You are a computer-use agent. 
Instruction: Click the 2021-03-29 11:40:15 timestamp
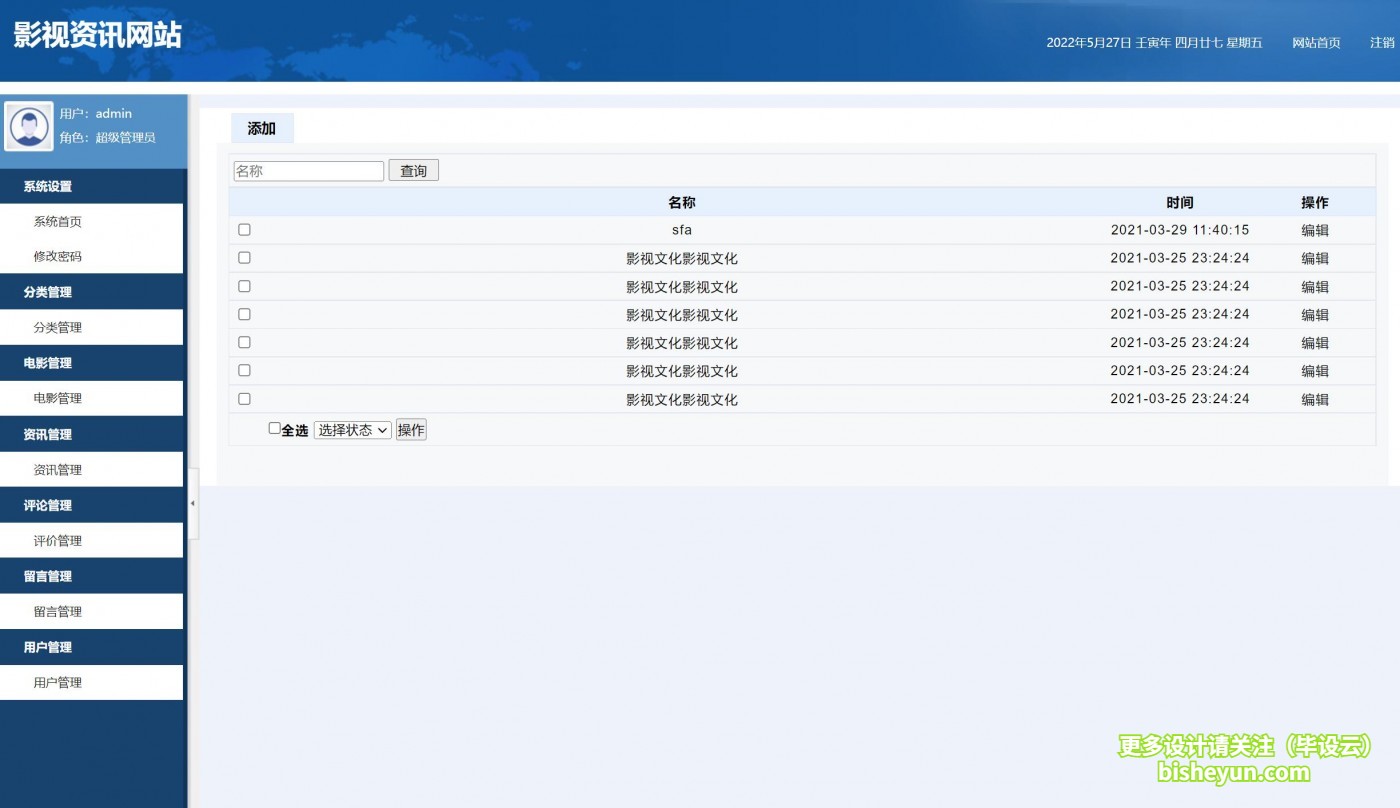coord(1180,230)
